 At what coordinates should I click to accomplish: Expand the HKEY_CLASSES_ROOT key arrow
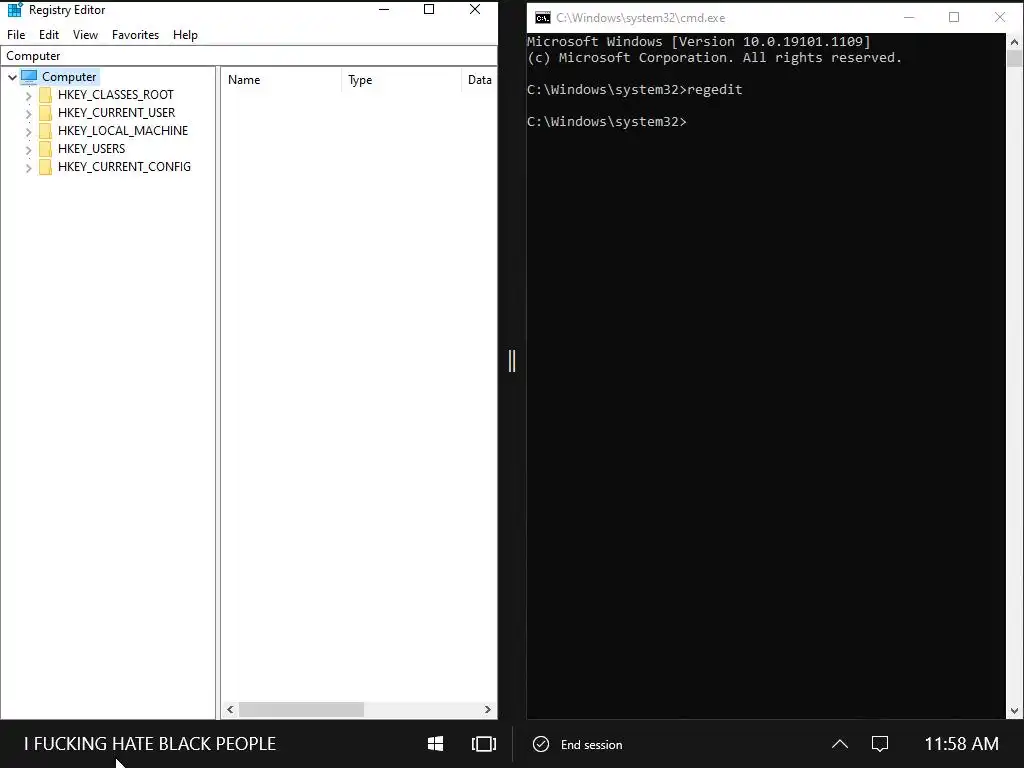tap(28, 95)
